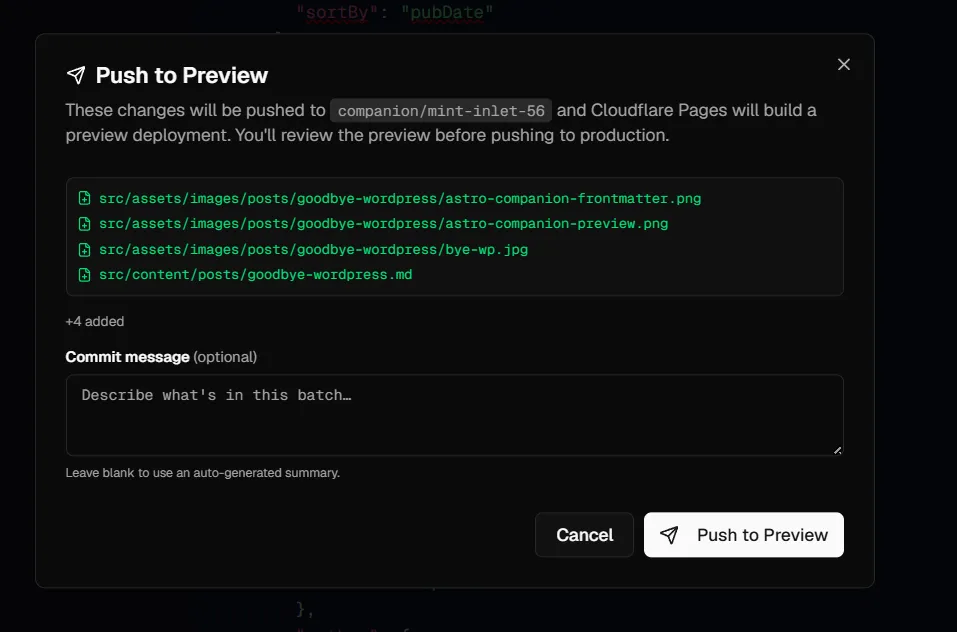Select the astro-companion-preview.png file path

[x=383, y=224]
